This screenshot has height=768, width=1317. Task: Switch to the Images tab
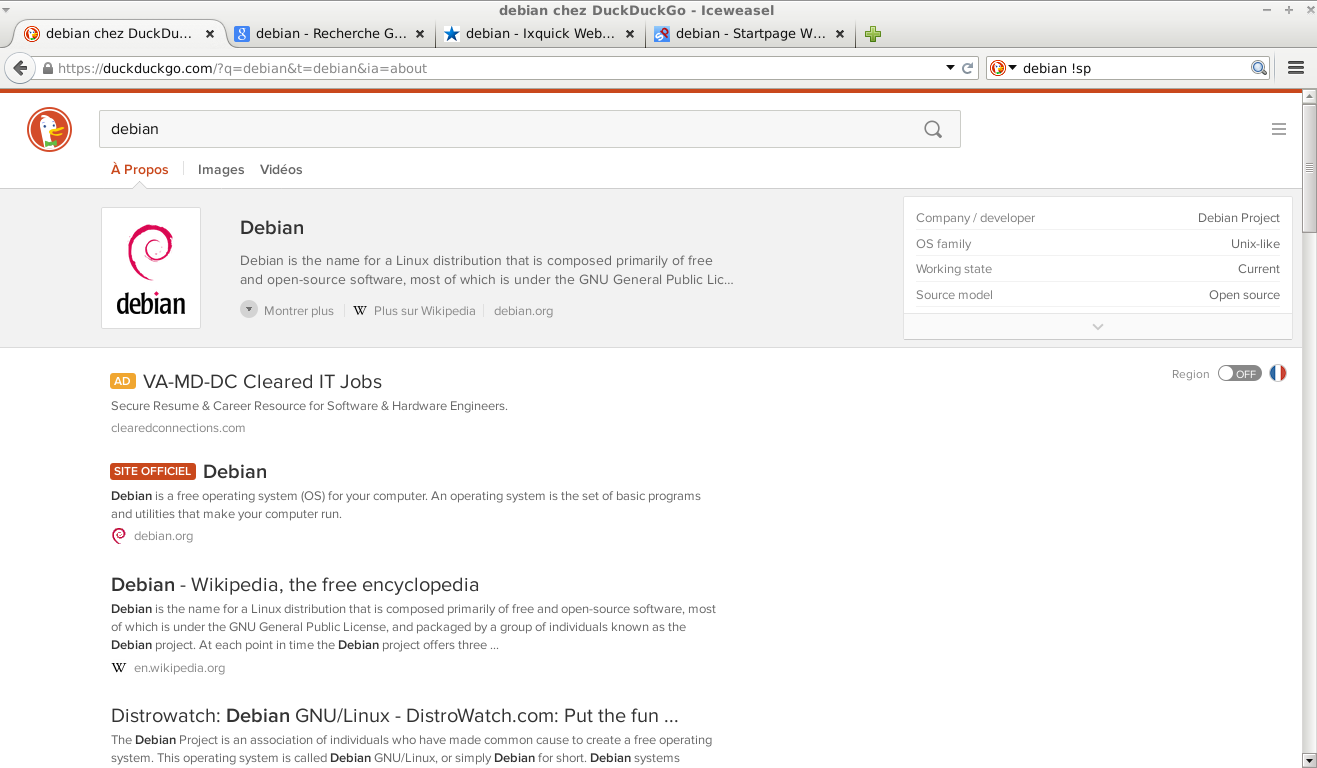(221, 170)
